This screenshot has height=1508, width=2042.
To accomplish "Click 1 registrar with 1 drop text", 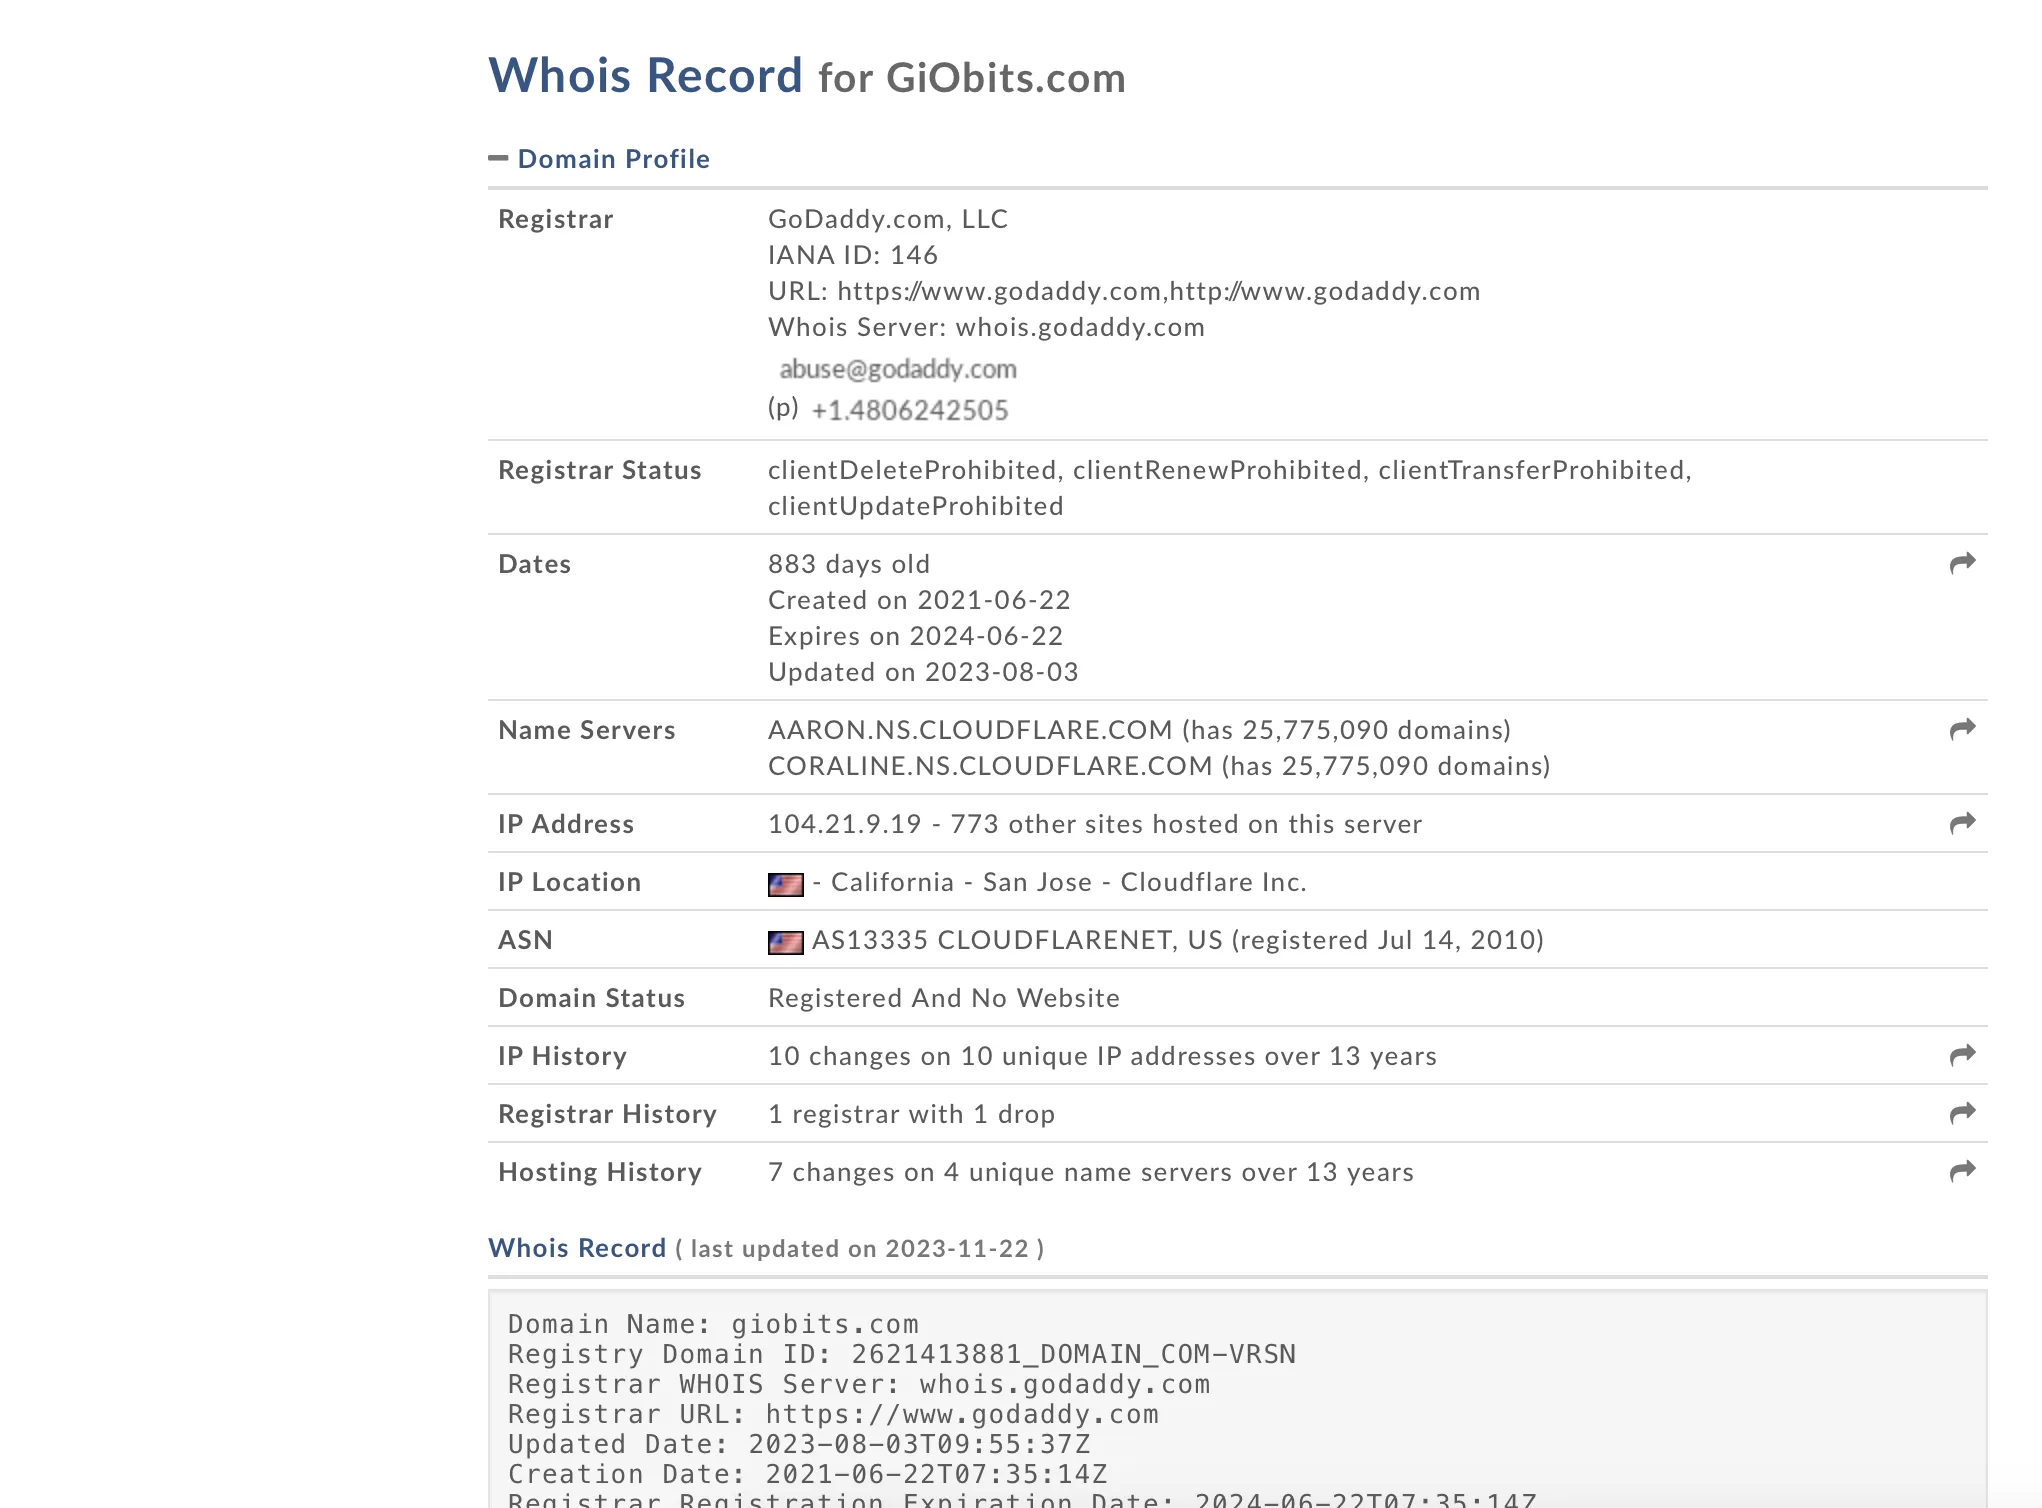I will pyautogui.click(x=911, y=1114).
